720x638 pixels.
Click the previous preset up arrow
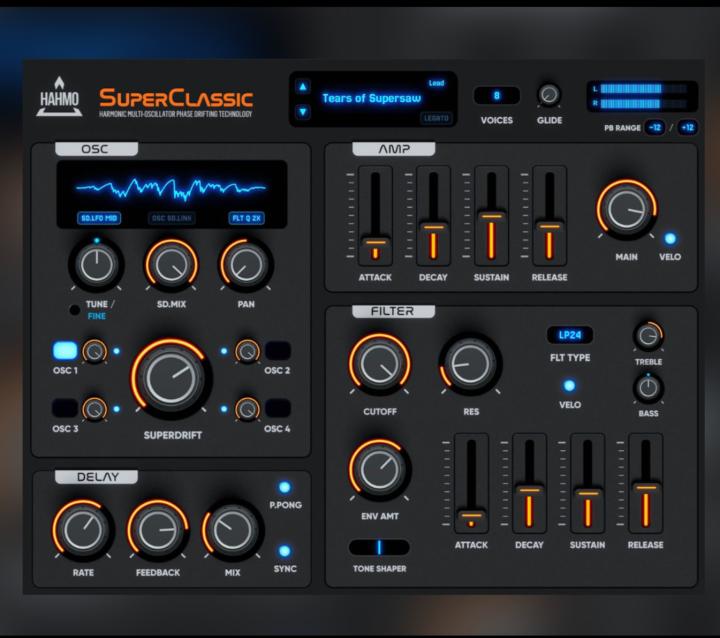303,86
